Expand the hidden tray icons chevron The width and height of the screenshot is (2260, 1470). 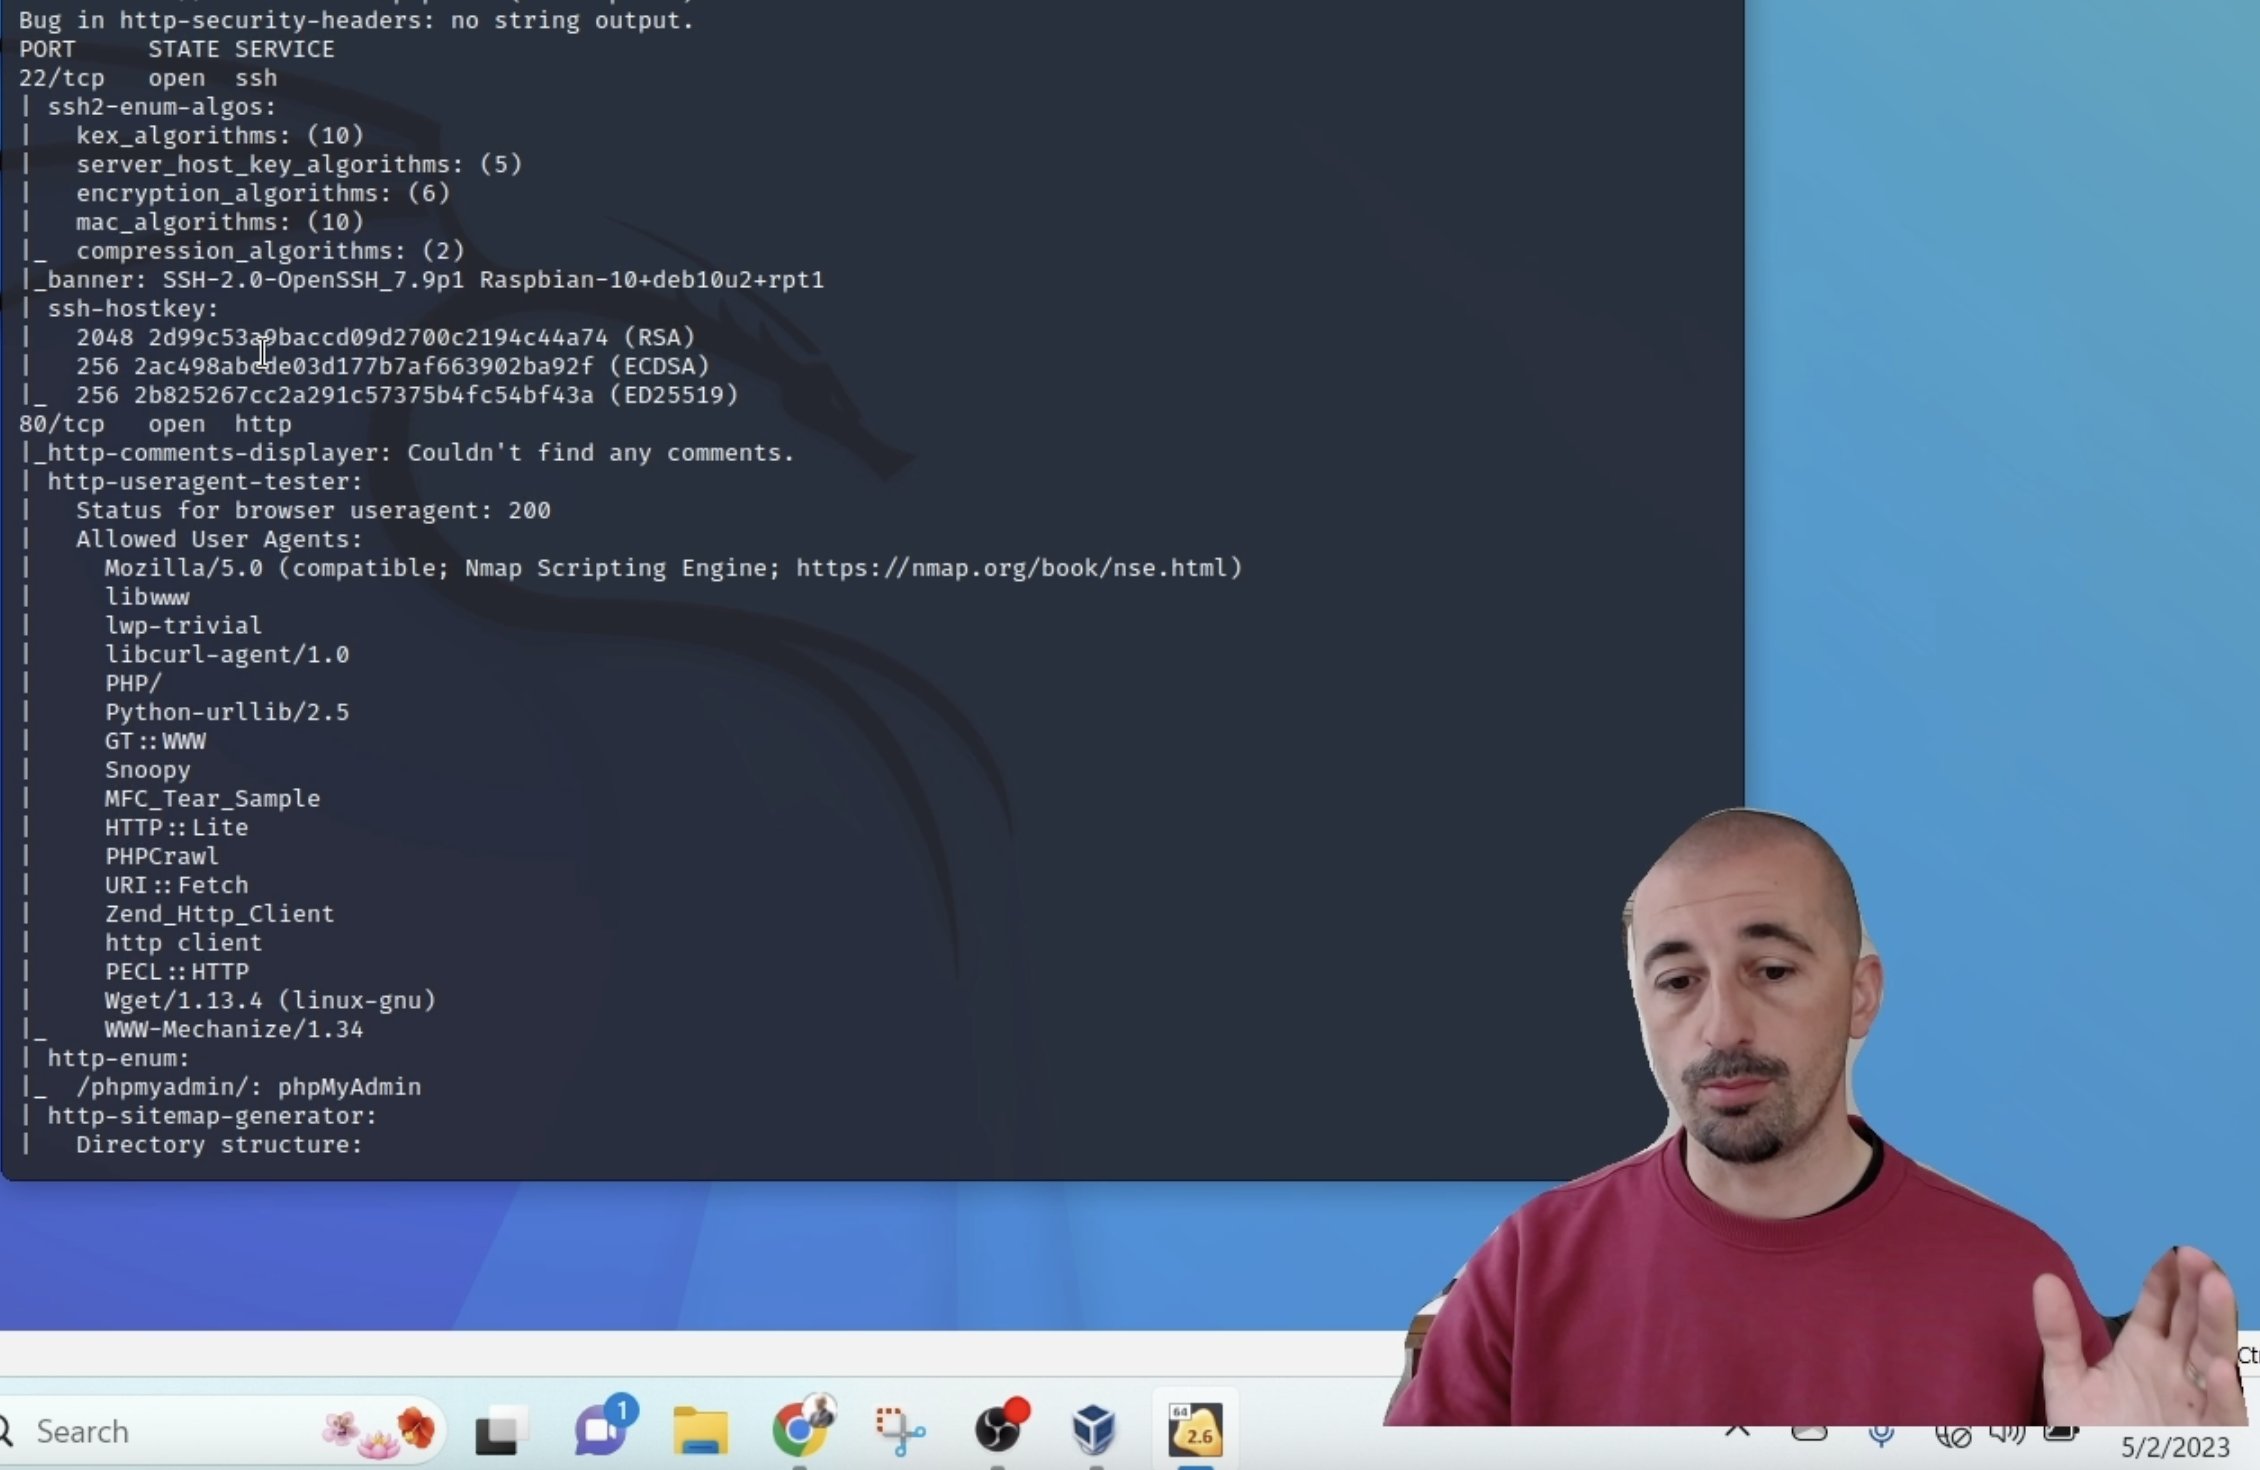[x=1738, y=1432]
